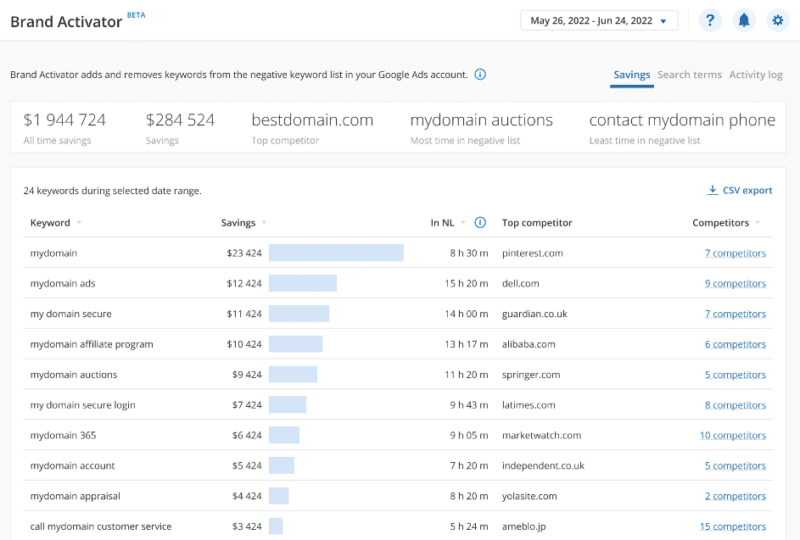
Task: Open the notifications bell icon
Action: [x=743, y=21]
